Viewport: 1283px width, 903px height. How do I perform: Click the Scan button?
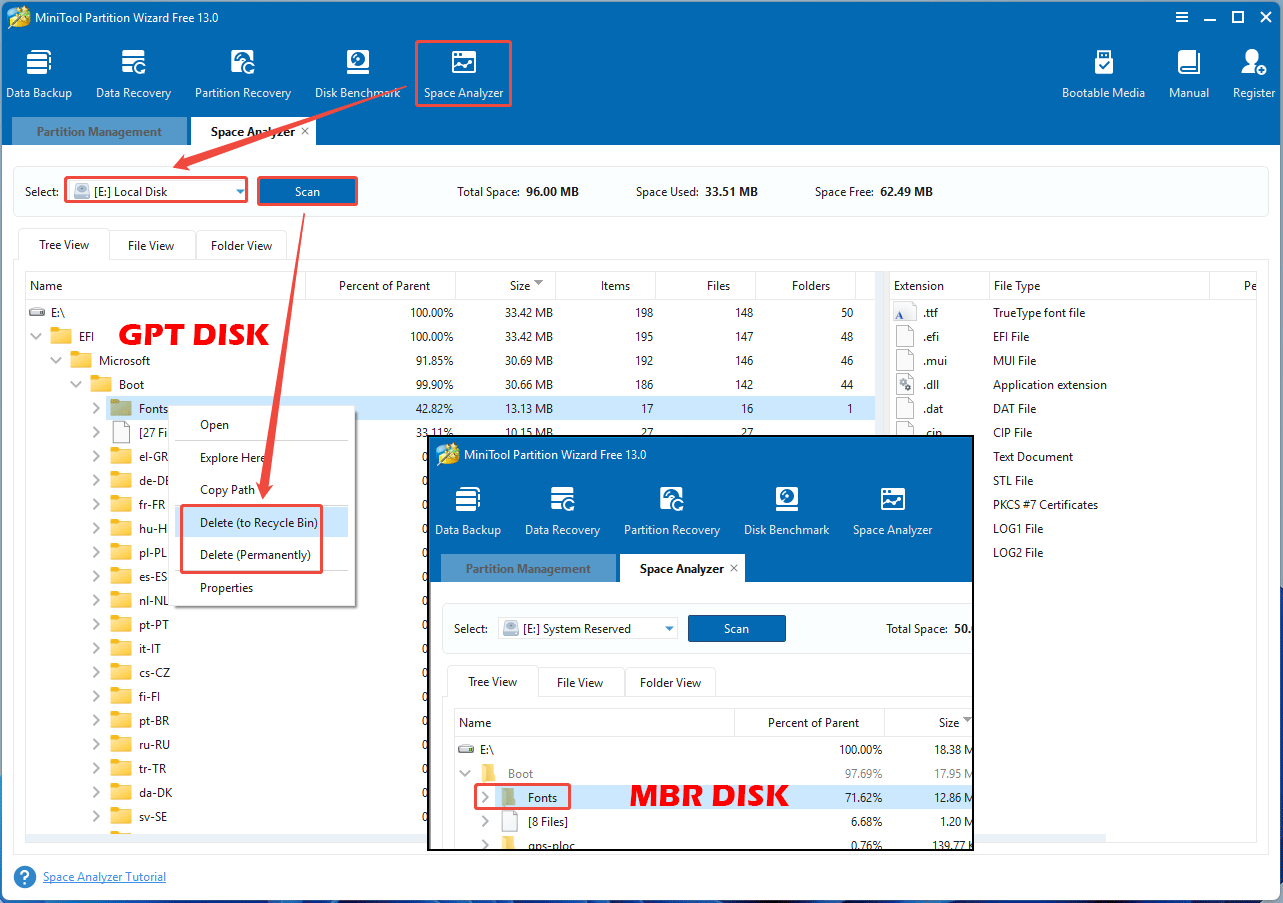click(307, 190)
